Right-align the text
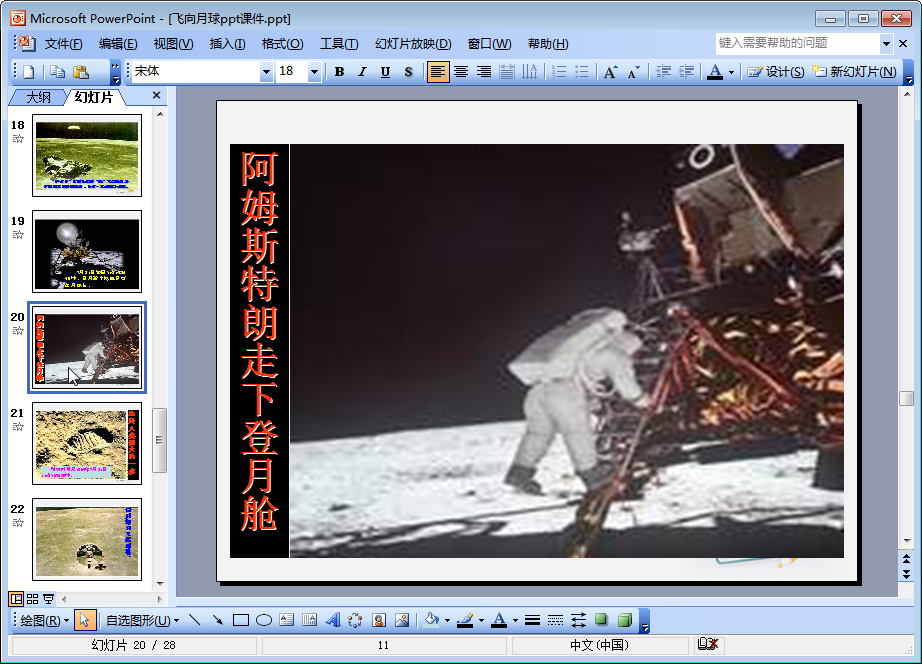Image resolution: width=922 pixels, height=664 pixels. (484, 72)
